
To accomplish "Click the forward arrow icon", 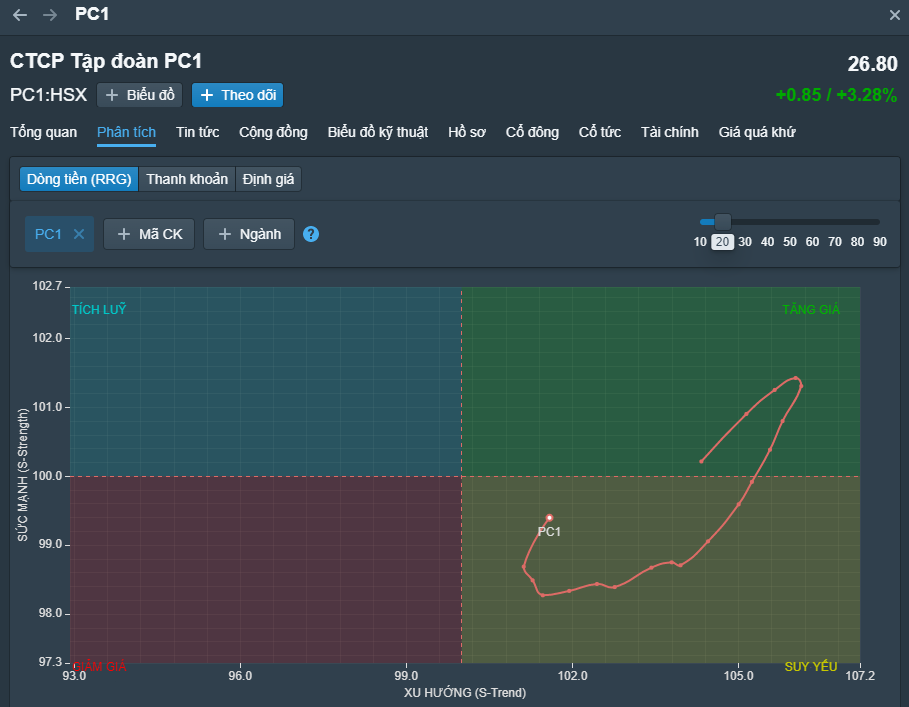I will (50, 15).
